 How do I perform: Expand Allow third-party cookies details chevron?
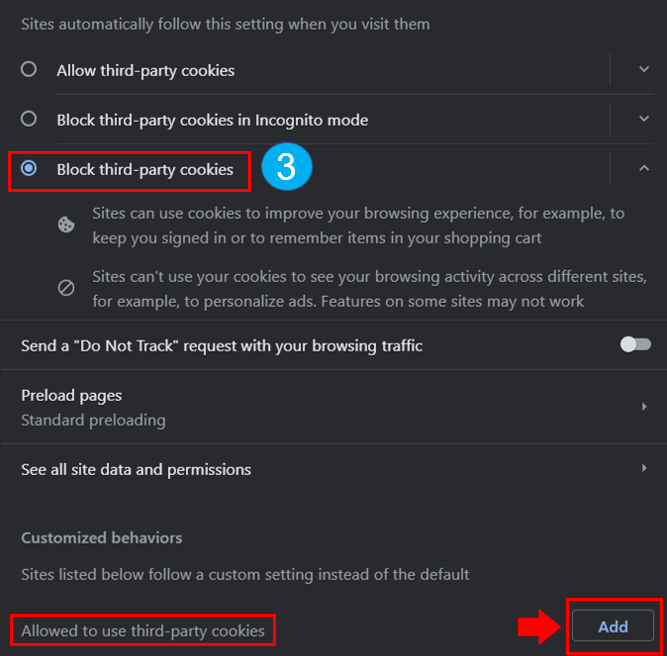click(644, 69)
